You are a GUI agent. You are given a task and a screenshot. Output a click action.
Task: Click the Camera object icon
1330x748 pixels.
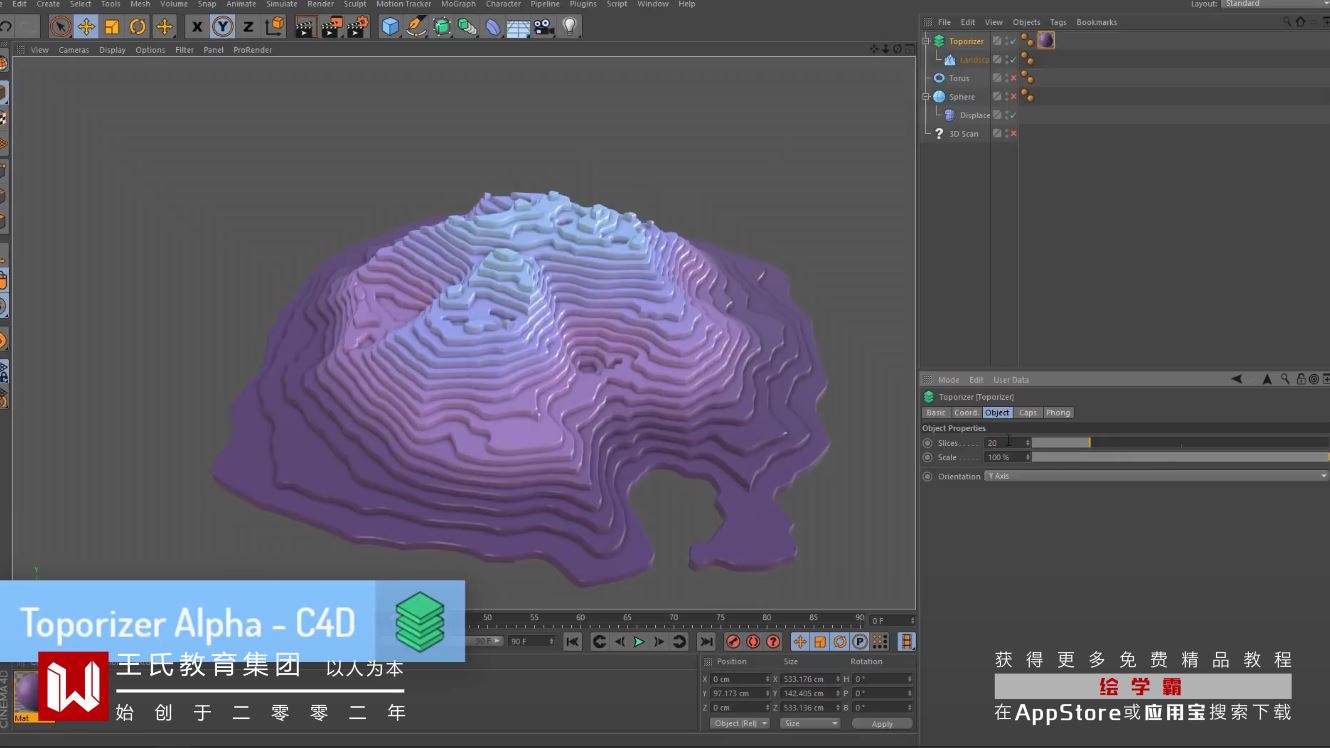544,27
